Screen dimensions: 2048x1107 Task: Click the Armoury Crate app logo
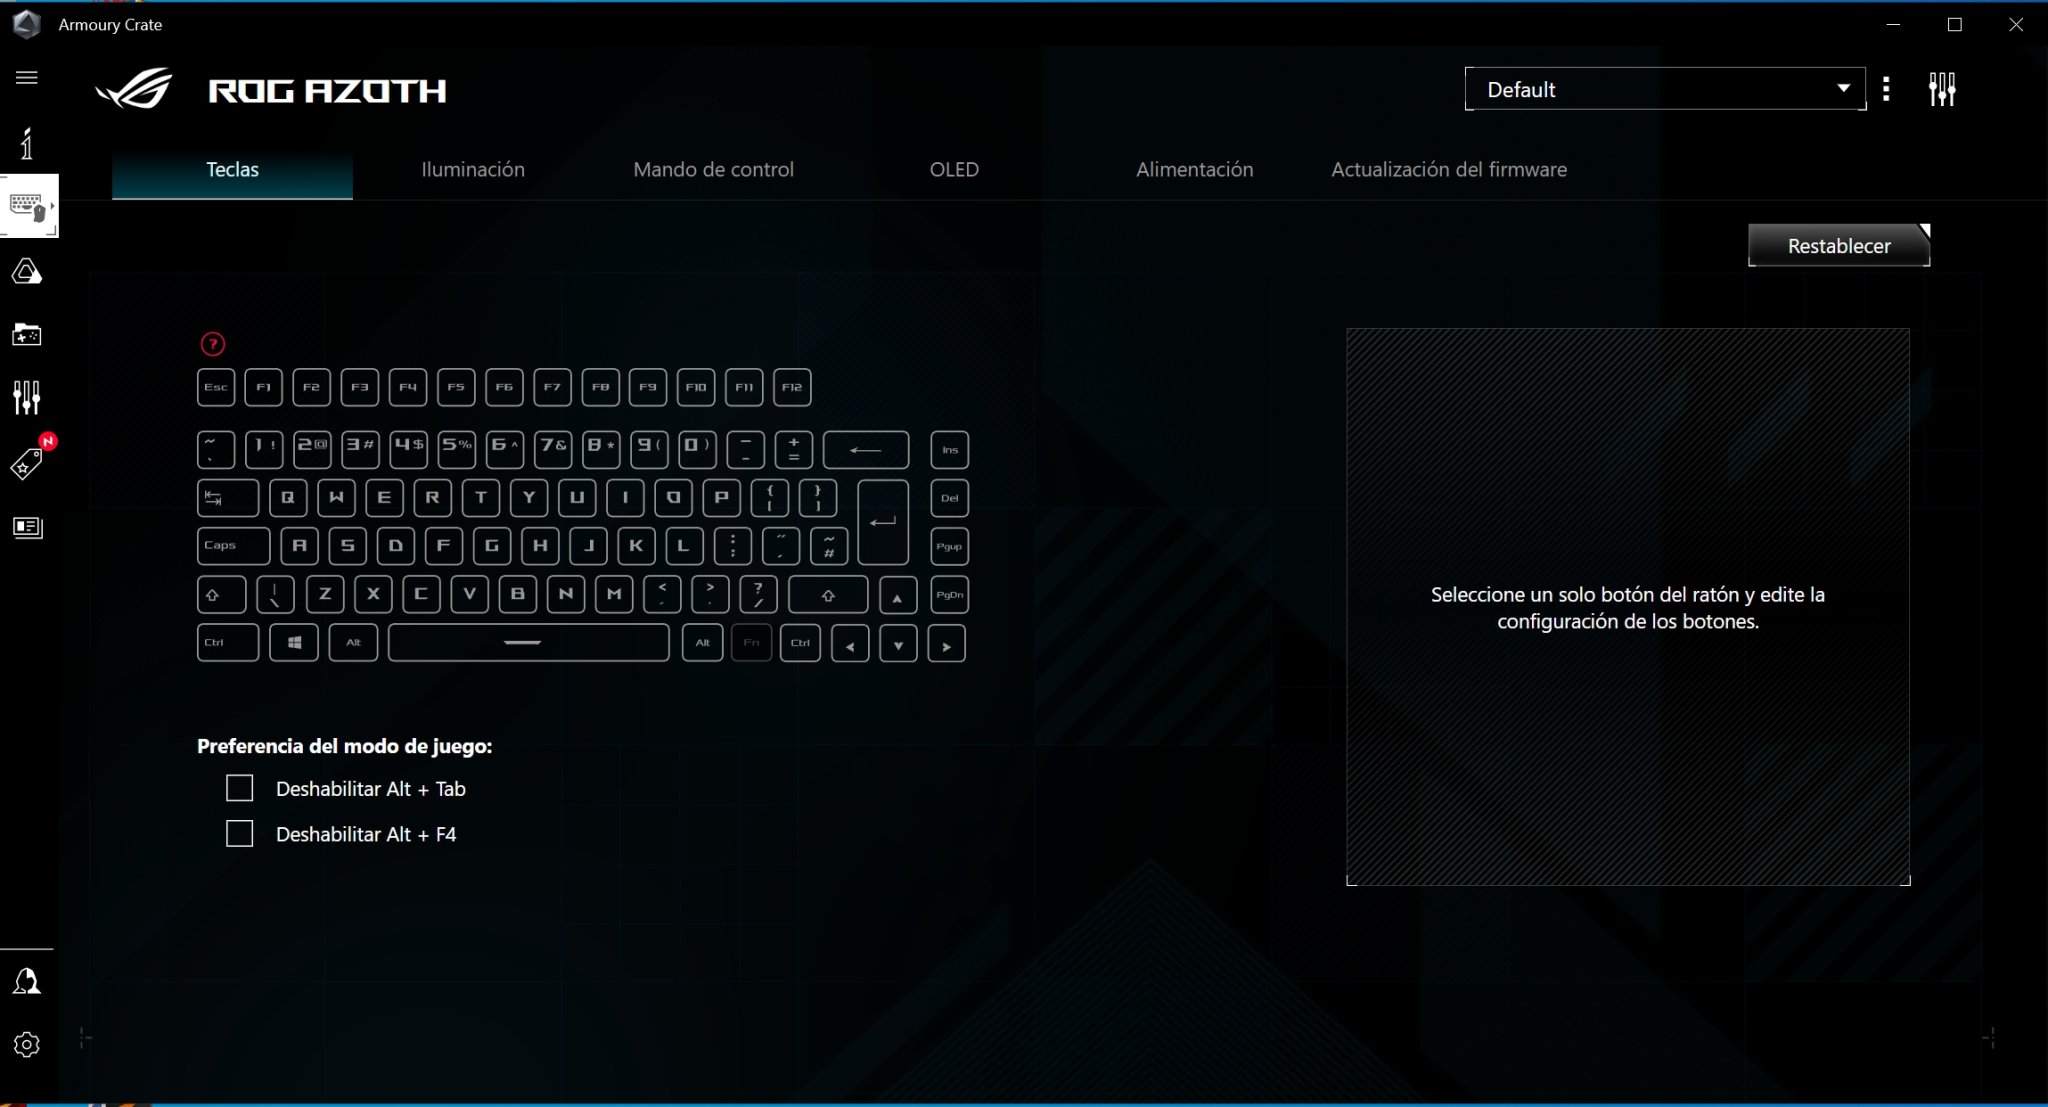[x=27, y=24]
